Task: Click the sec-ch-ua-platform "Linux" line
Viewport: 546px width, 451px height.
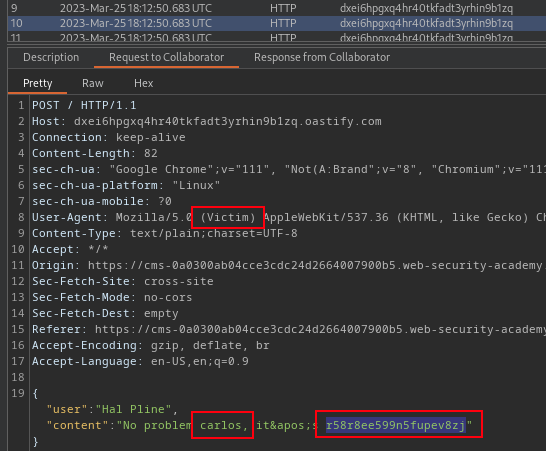Action: 126,186
